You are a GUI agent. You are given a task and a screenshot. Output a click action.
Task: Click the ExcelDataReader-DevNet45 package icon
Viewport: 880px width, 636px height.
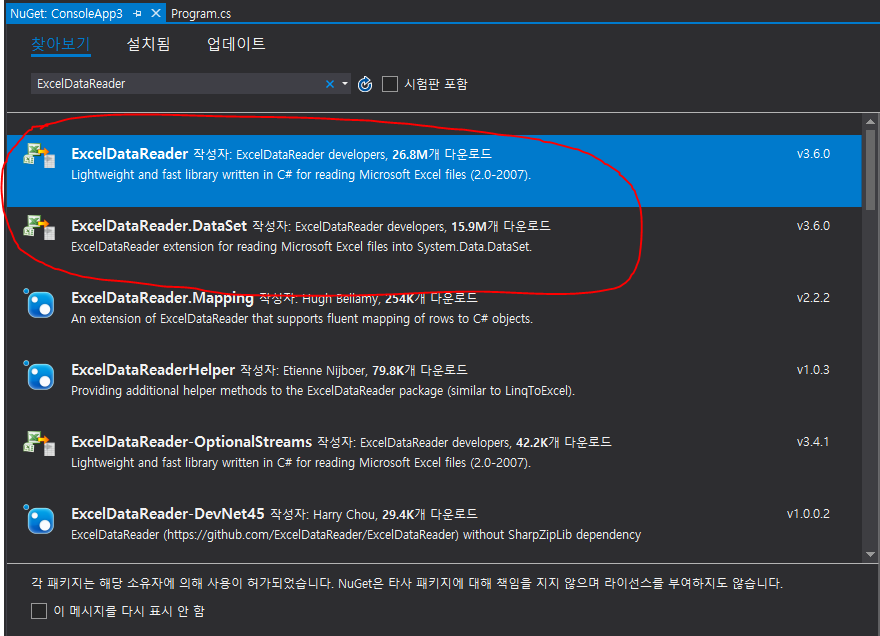click(39, 520)
